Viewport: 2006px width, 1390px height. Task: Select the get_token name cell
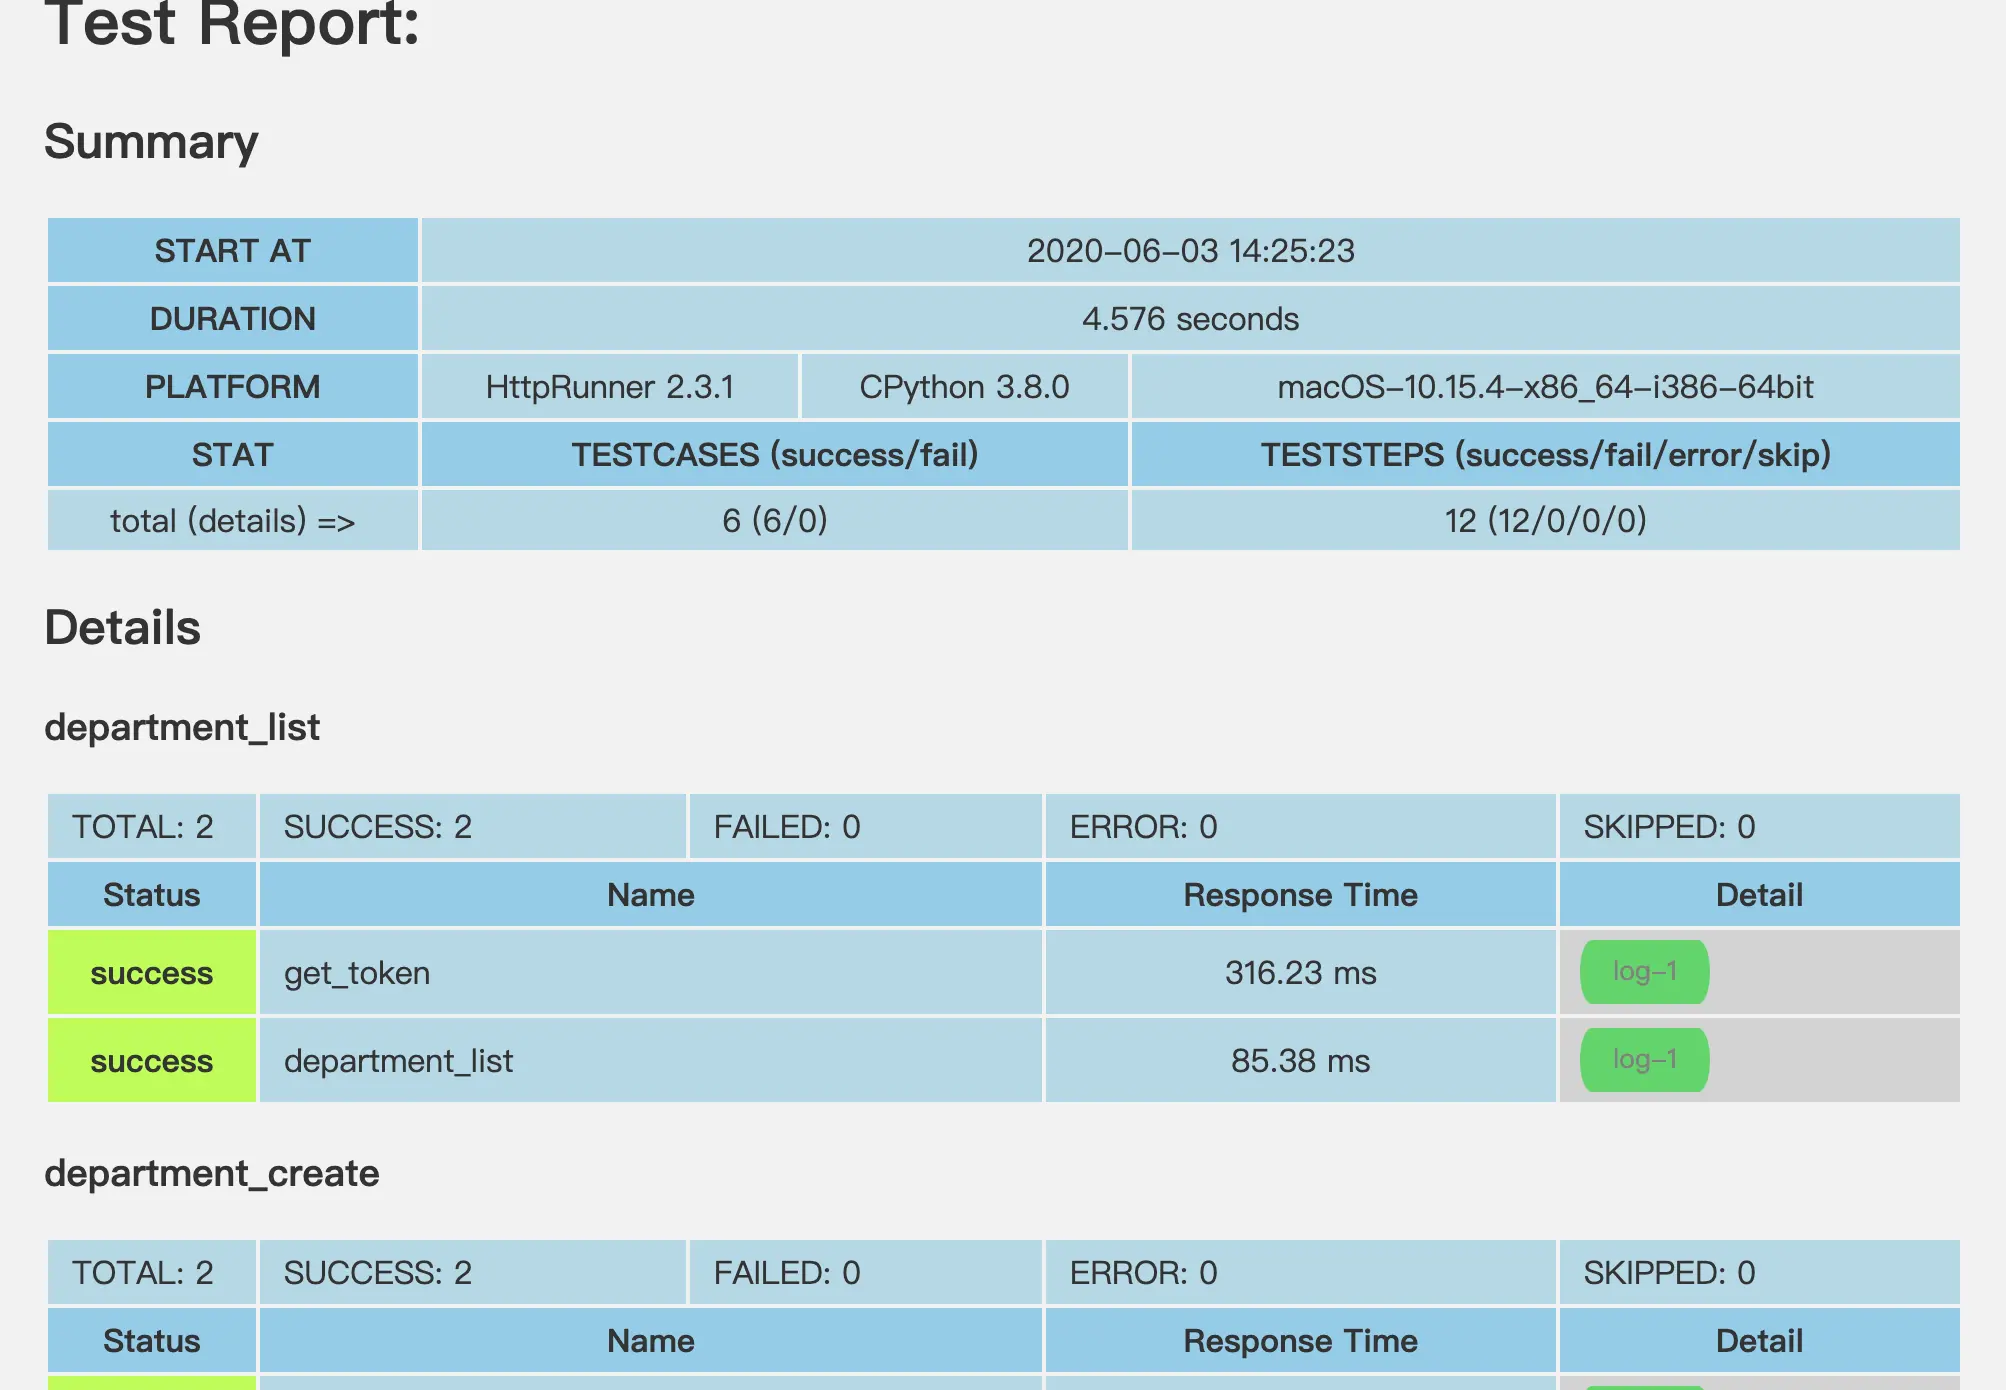click(357, 973)
